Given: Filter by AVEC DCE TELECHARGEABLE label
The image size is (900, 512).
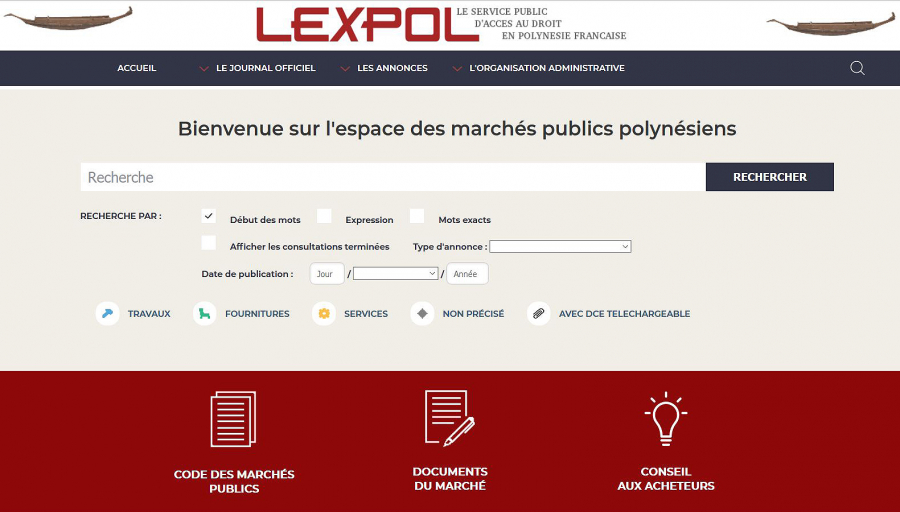Looking at the screenshot, I should 624,314.
